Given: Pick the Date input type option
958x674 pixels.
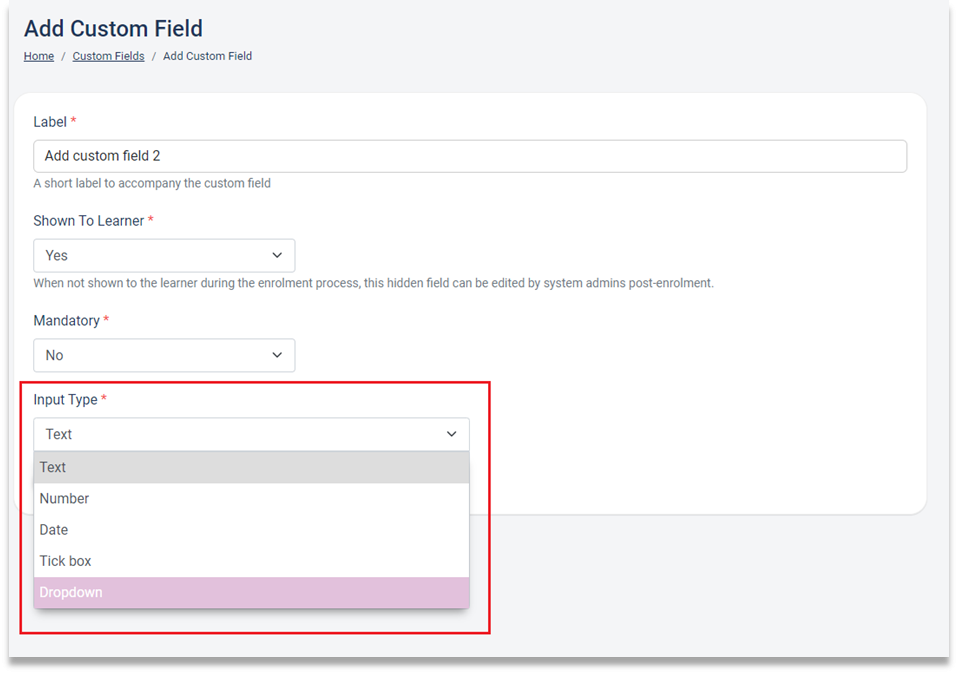Looking at the screenshot, I should coord(251,530).
